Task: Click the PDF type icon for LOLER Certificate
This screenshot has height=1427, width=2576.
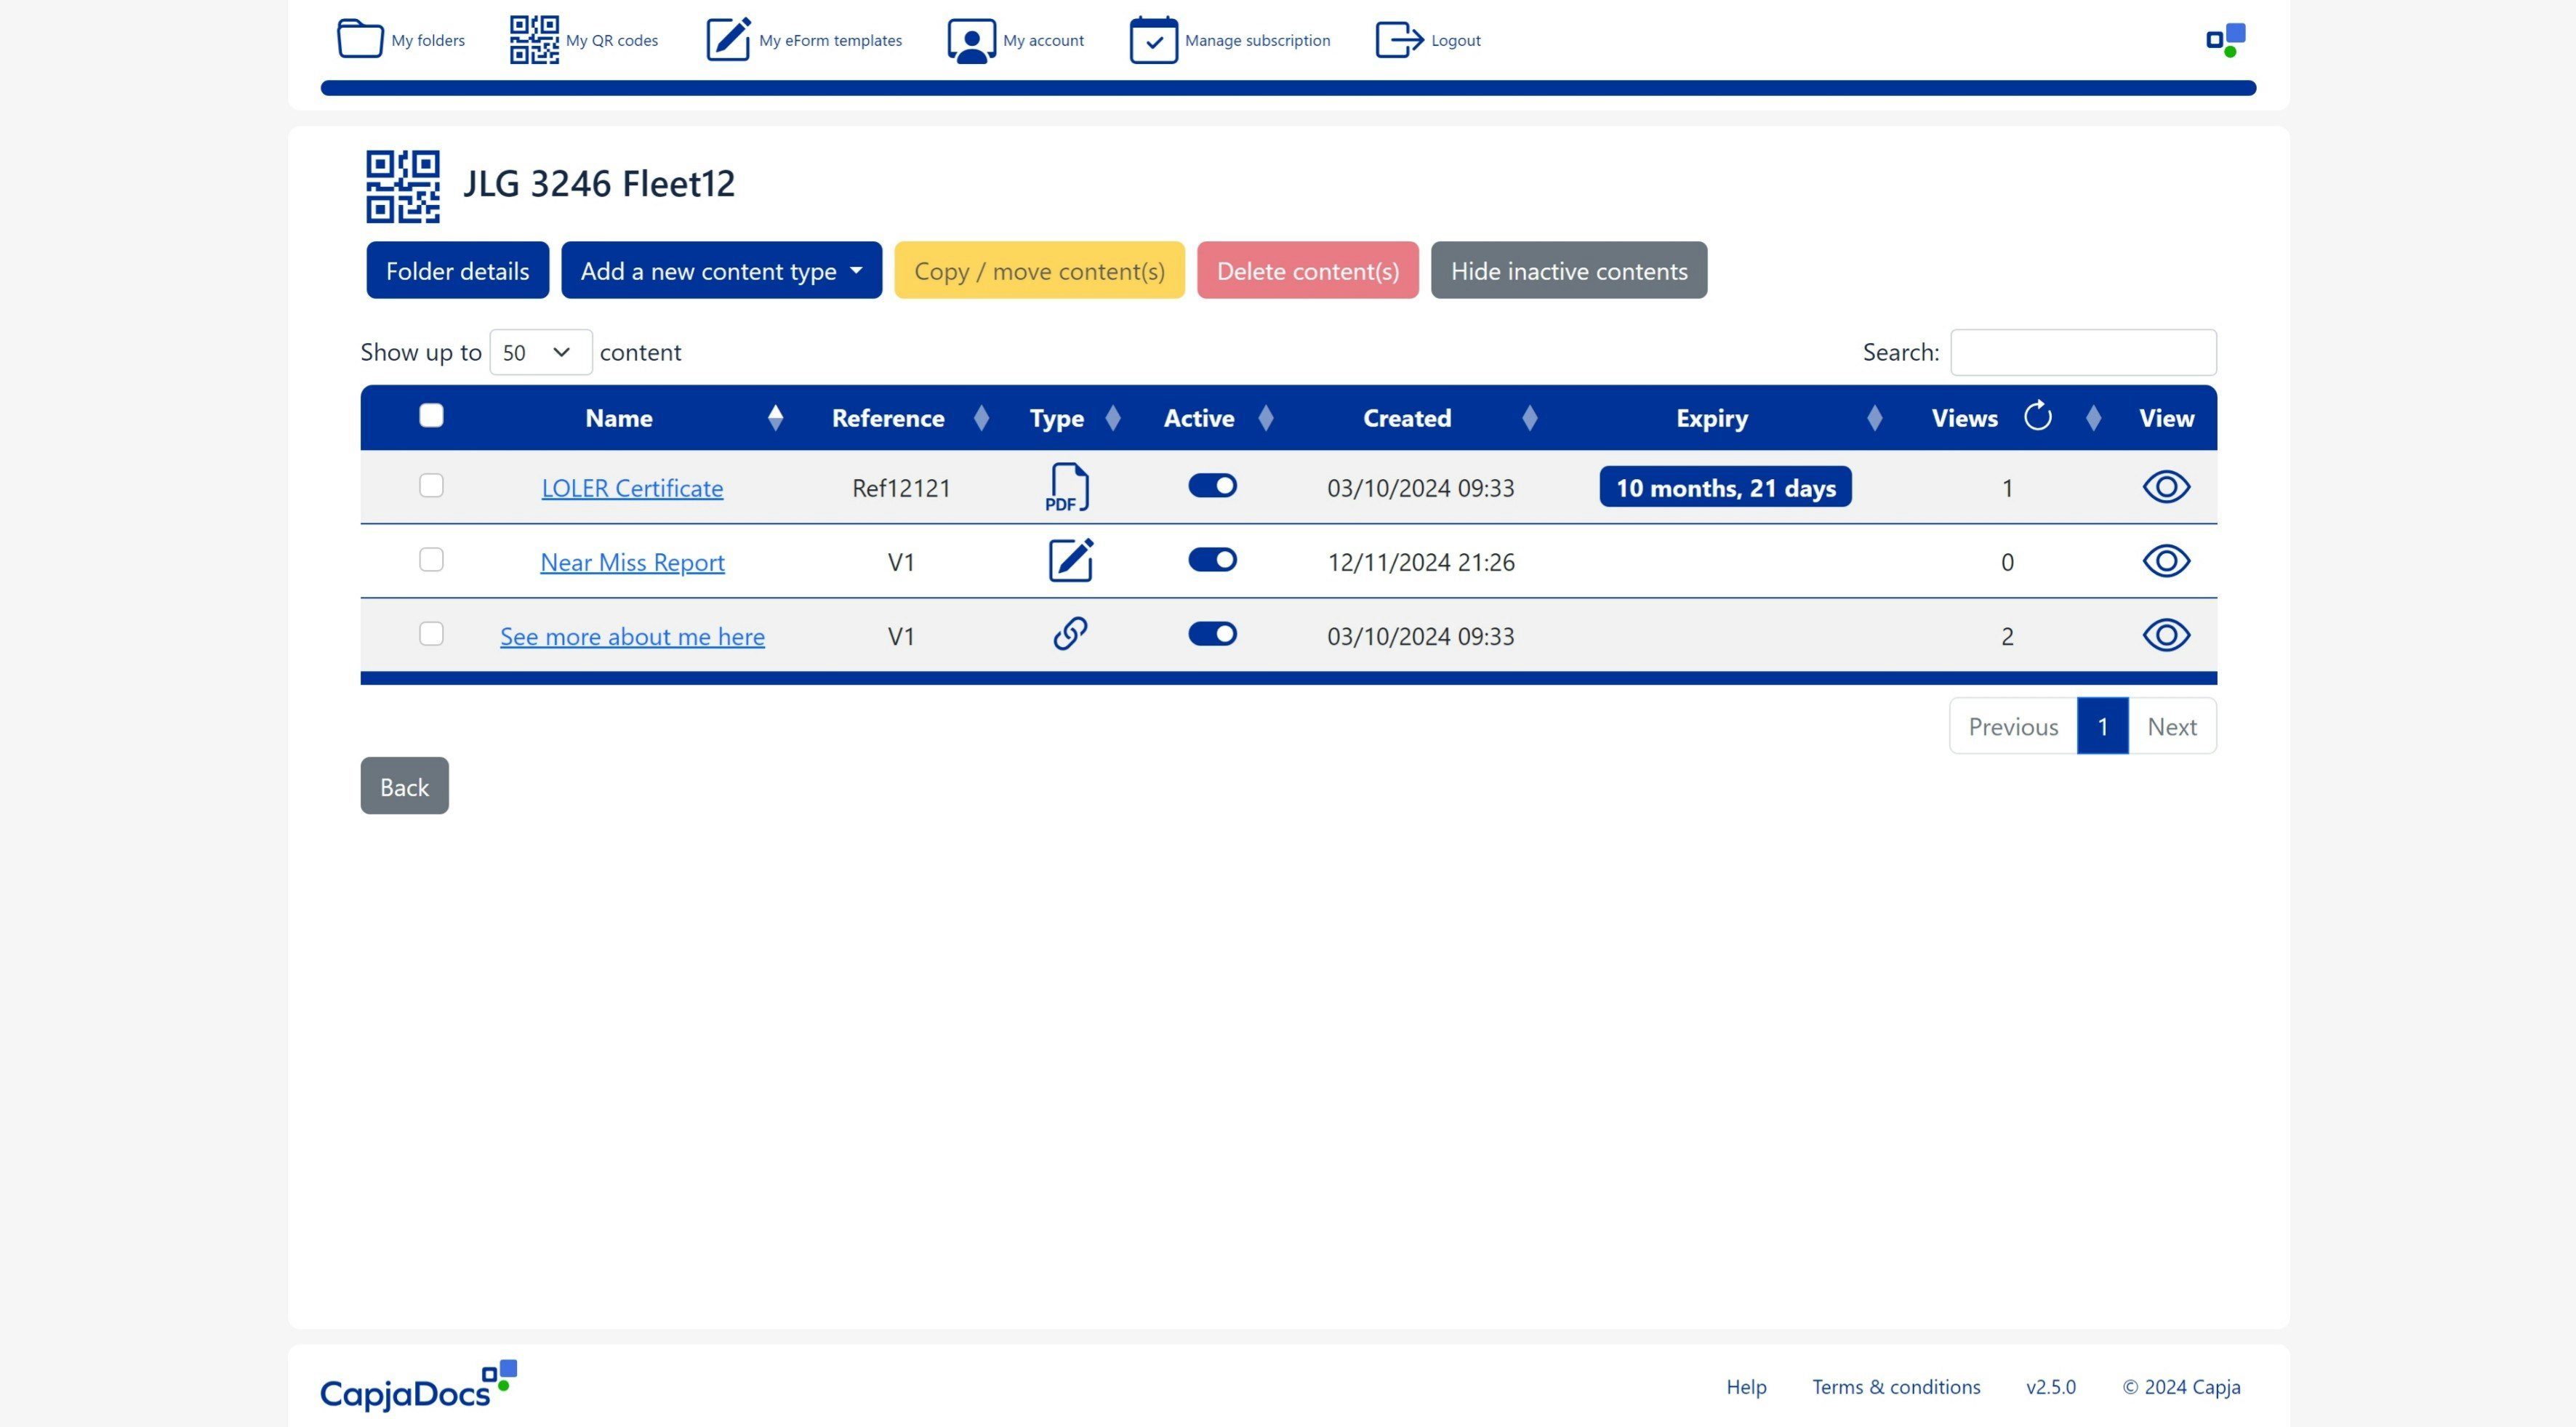Action: click(x=1067, y=487)
